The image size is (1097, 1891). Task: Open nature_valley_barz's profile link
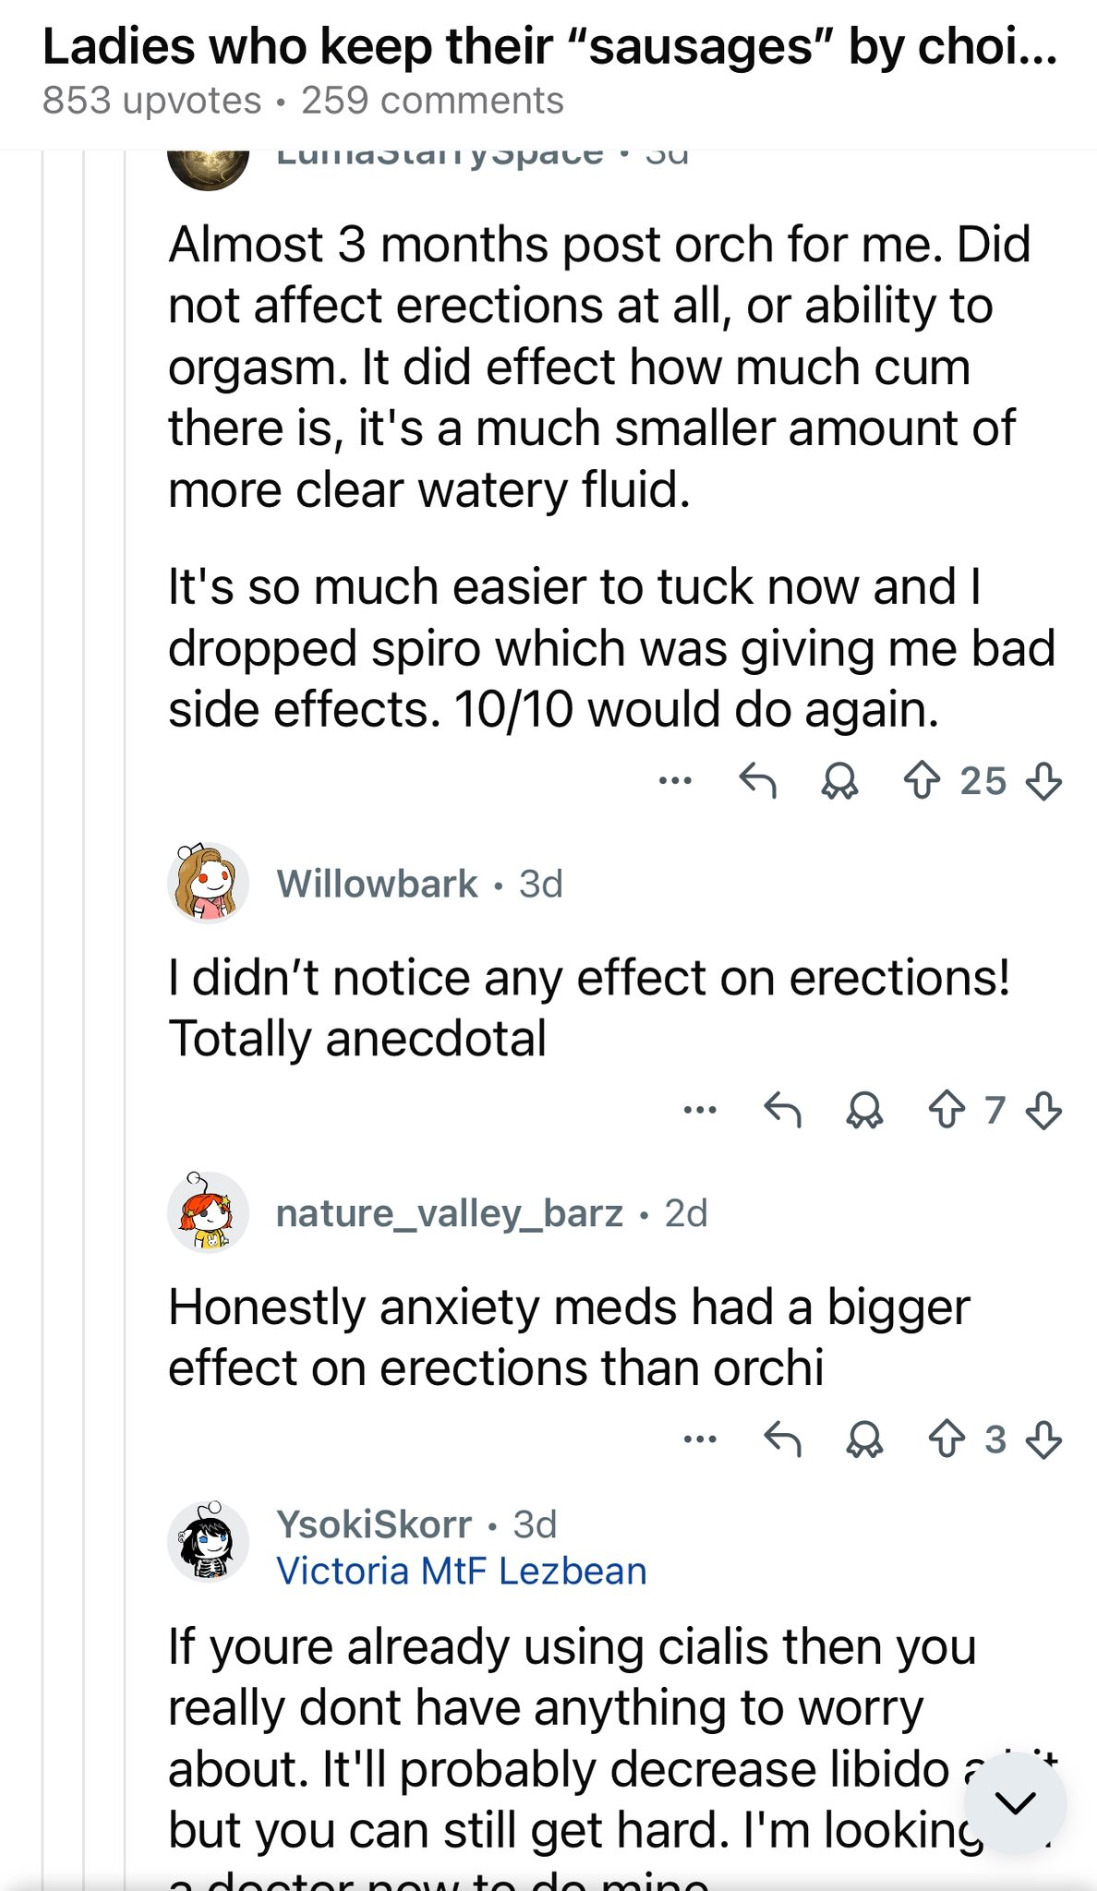[x=449, y=1213]
